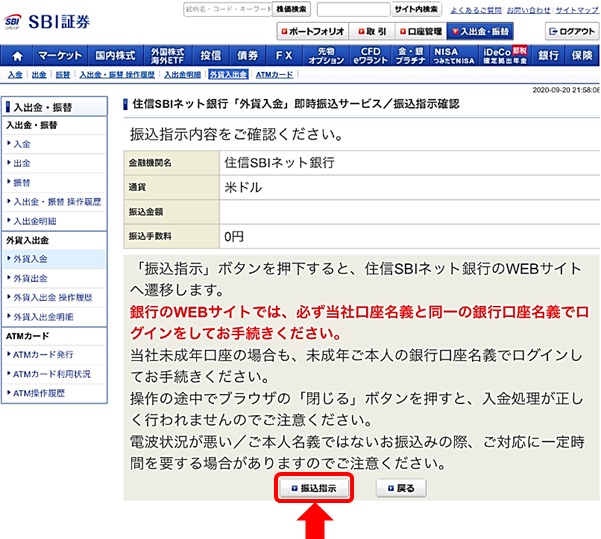Viewport: 601px width, 539px height.
Task: Select the マーケット tab
Action: click(x=61, y=55)
